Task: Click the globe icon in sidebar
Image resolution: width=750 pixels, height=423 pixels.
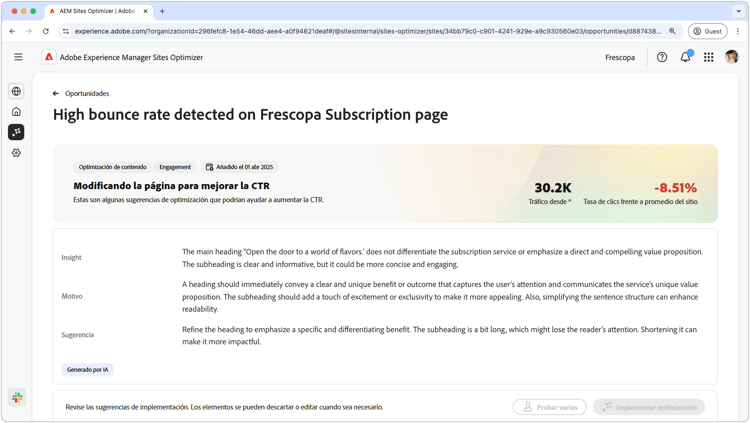Action: (x=16, y=91)
